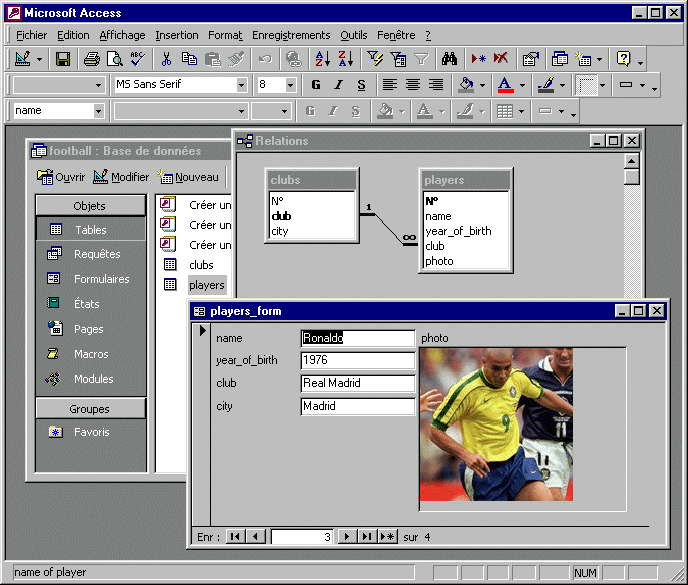Image resolution: width=688 pixels, height=585 pixels.
Task: Click the font color red A swatch
Action: pyautogui.click(x=505, y=85)
